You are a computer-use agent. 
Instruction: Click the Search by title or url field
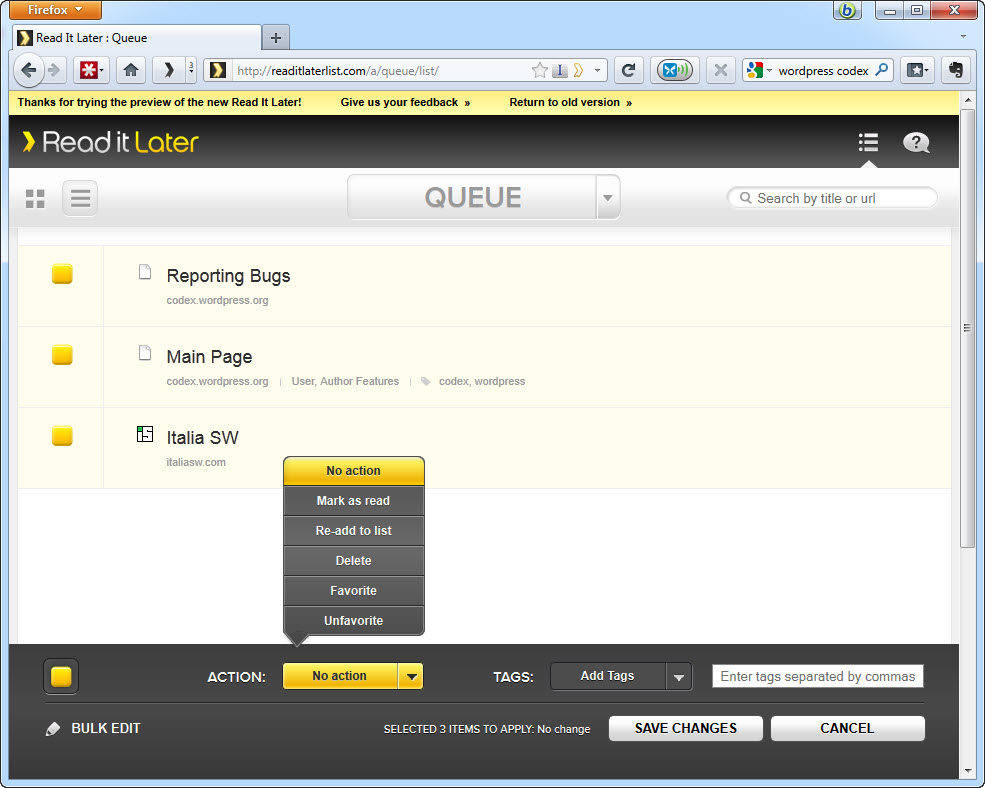832,198
